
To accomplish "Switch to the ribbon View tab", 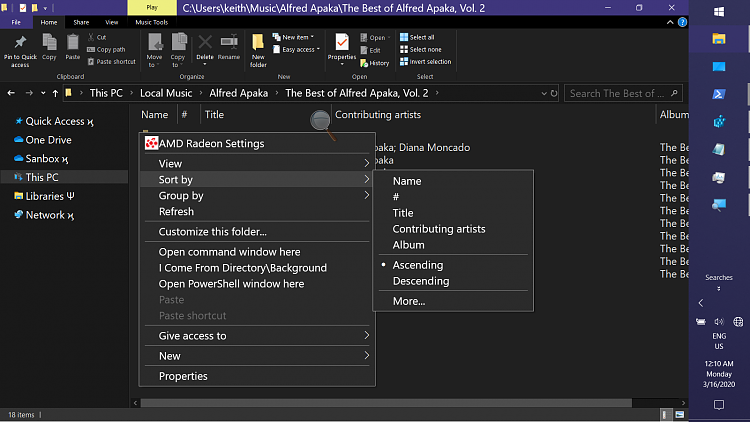I will click(x=111, y=22).
